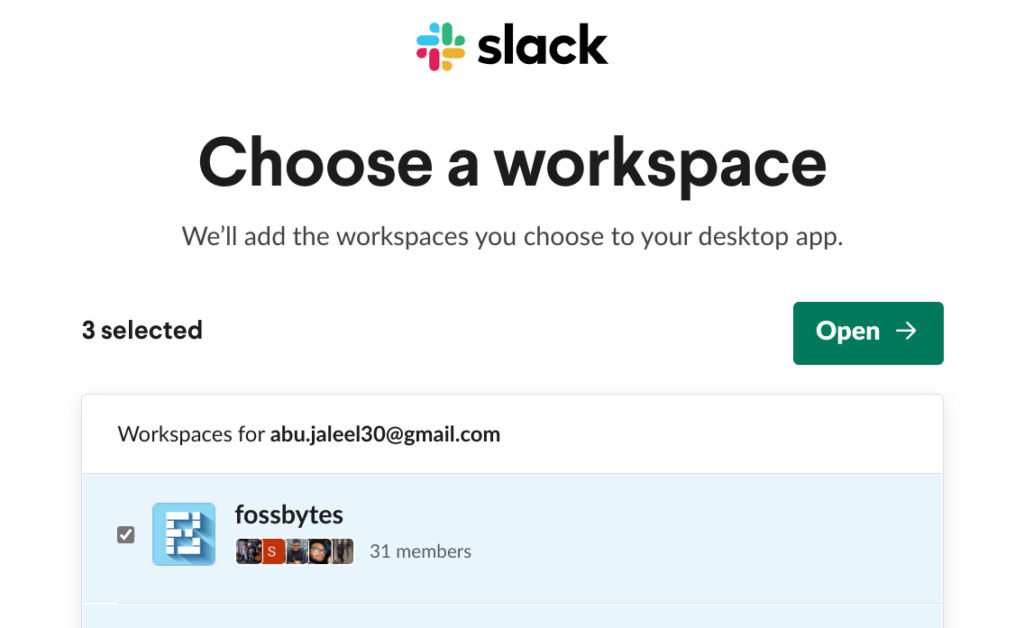Click the Workspaces for label
The image size is (1024, 628).
pyautogui.click(x=192, y=434)
